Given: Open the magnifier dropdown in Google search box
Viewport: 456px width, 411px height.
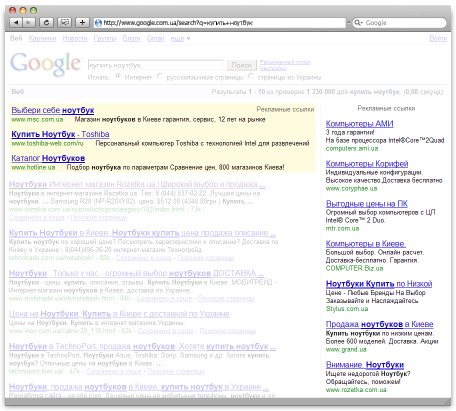Looking at the screenshot, I should (x=359, y=23).
